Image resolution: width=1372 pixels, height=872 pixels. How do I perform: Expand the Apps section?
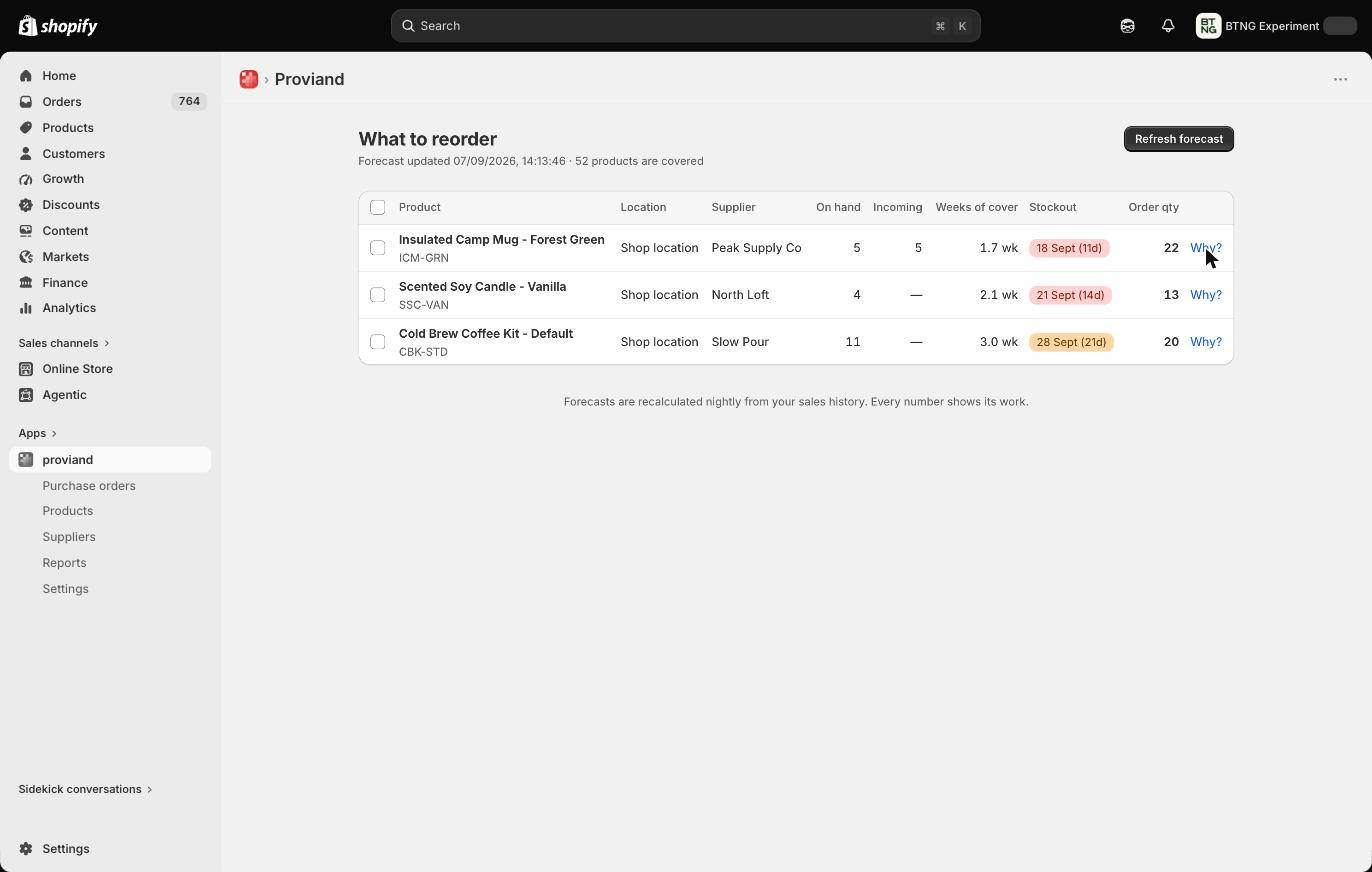[x=38, y=433]
